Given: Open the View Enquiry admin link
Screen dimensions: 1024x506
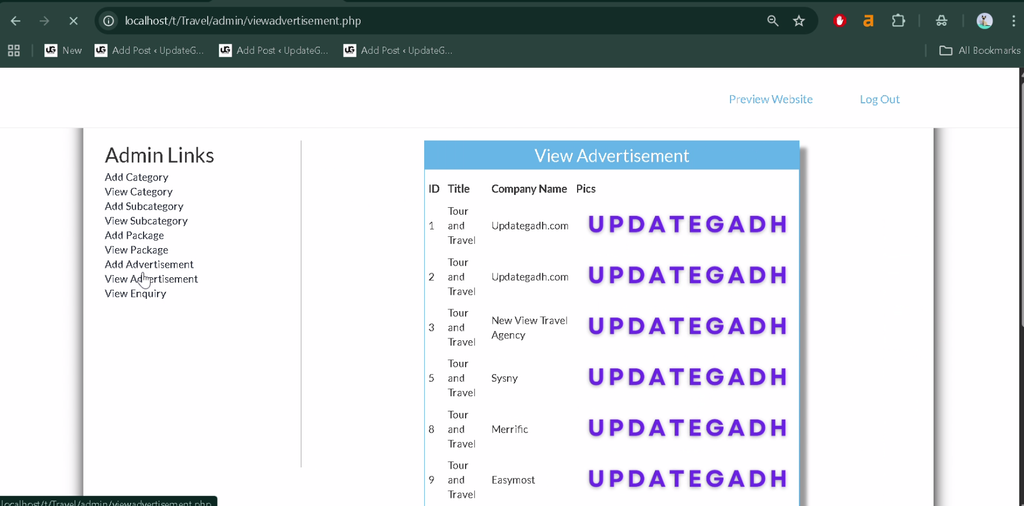Looking at the screenshot, I should (135, 293).
